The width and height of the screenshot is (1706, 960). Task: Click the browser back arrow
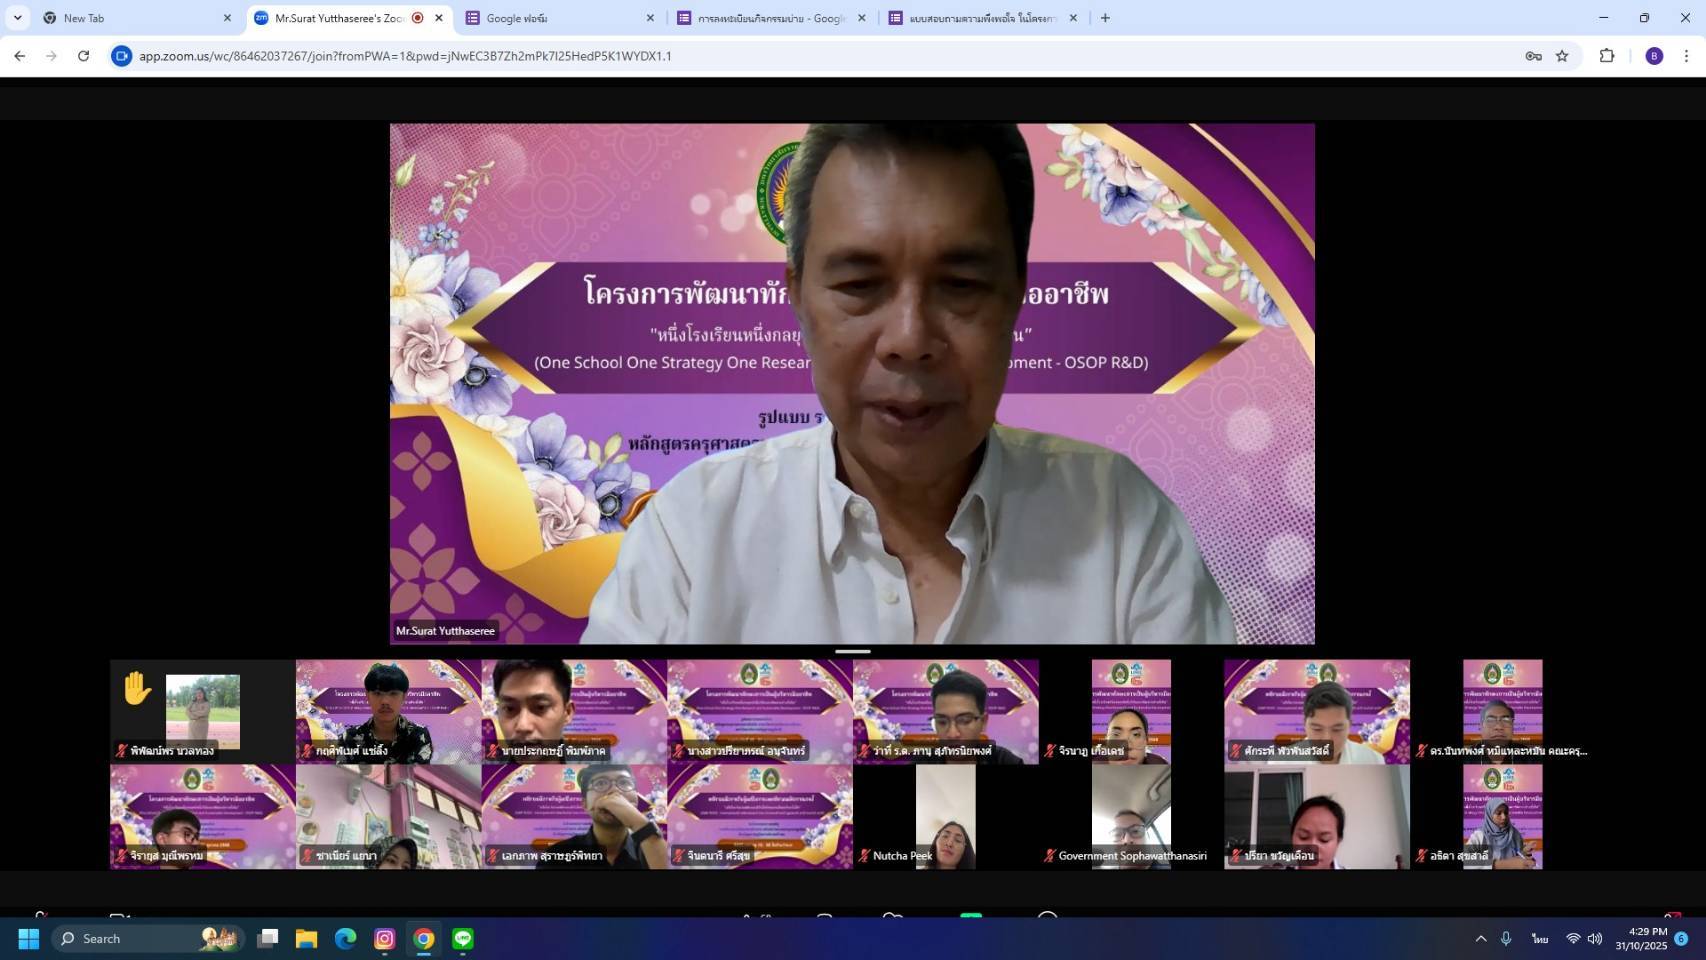tap(20, 56)
